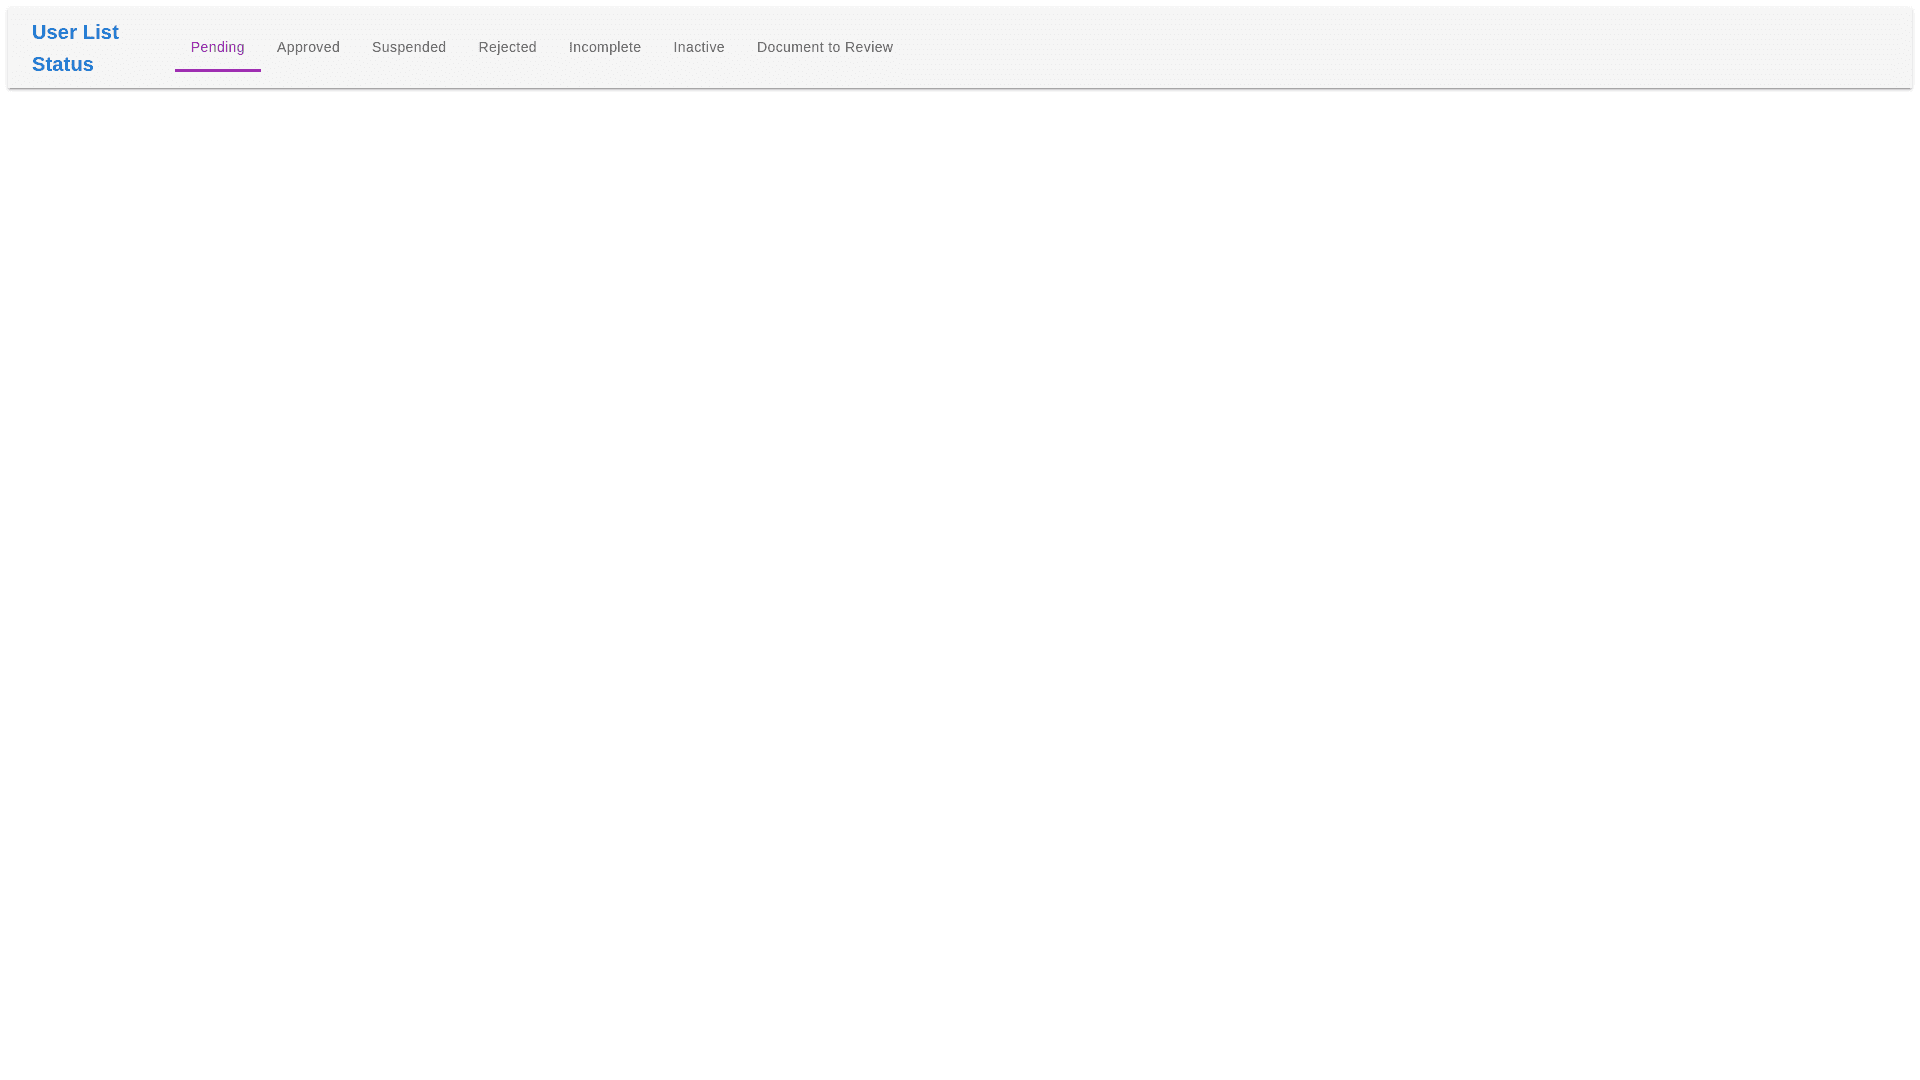Open the Document to Review tab
1920x1080 pixels.
coord(824,47)
